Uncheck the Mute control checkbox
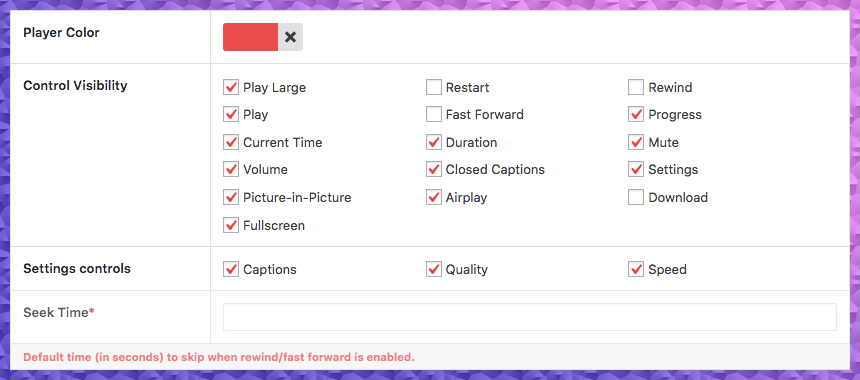The width and height of the screenshot is (860, 380). (x=636, y=143)
